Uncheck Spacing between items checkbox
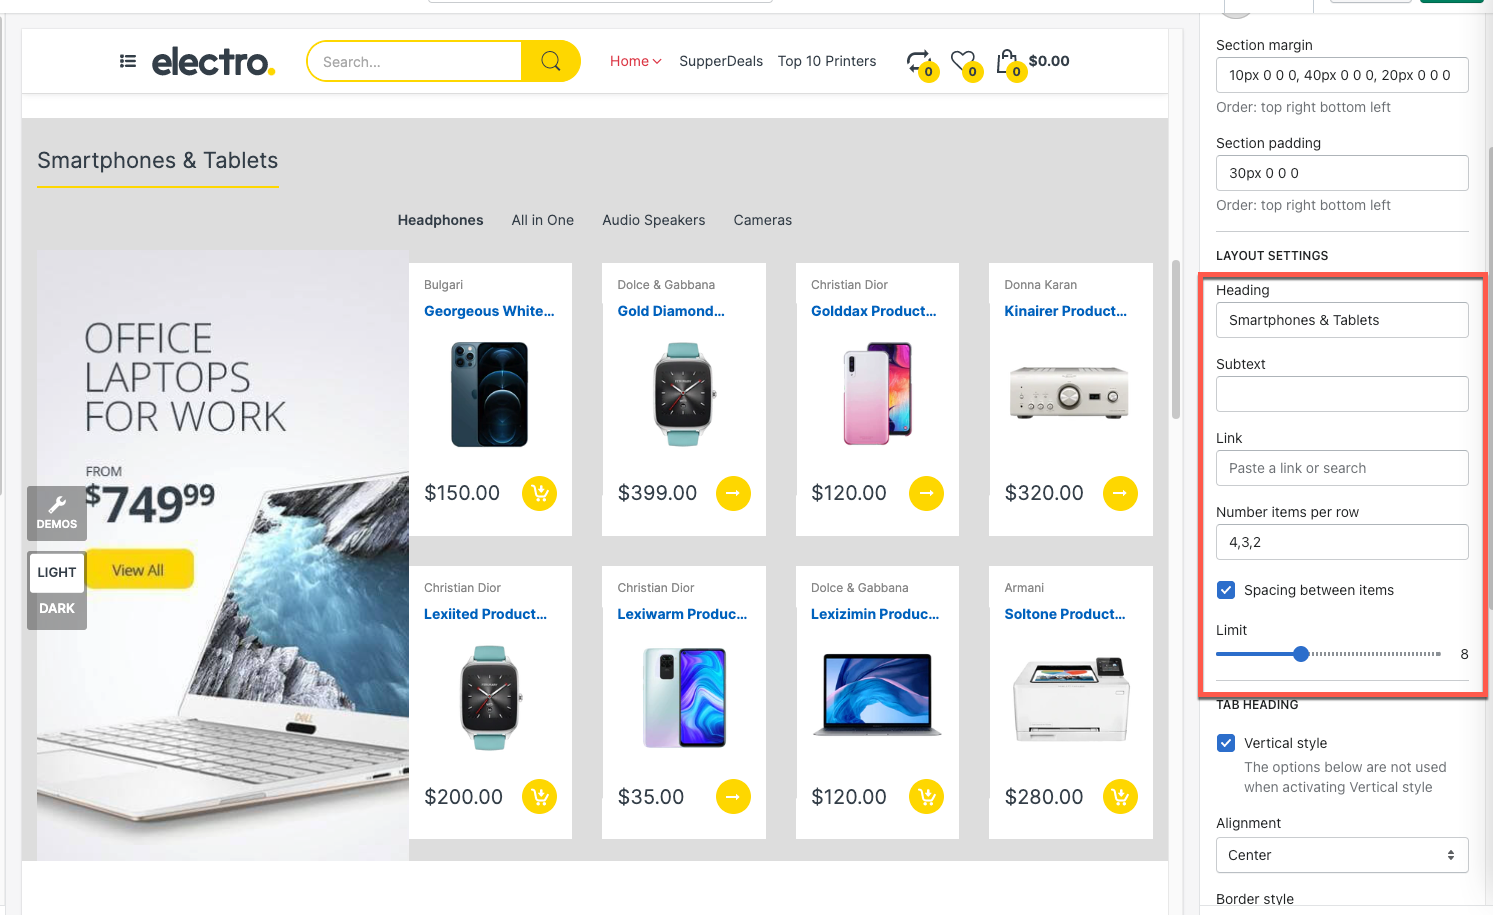Image resolution: width=1493 pixels, height=915 pixels. 1226,590
